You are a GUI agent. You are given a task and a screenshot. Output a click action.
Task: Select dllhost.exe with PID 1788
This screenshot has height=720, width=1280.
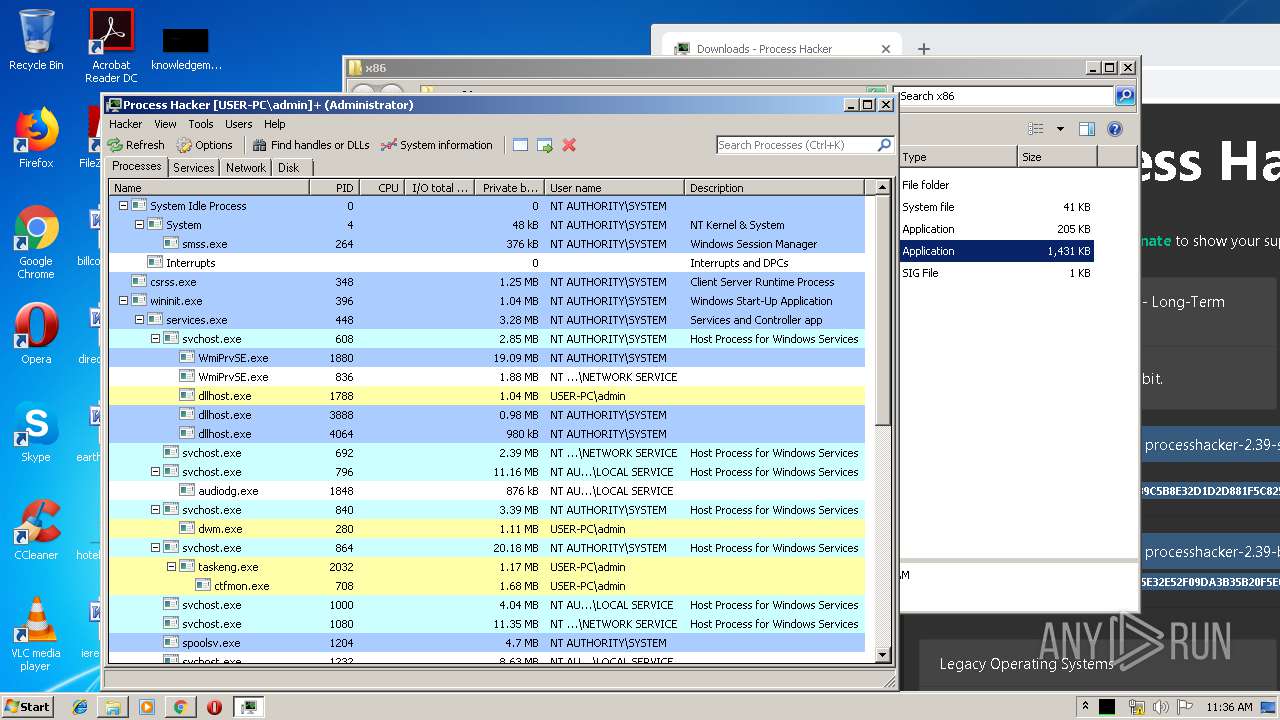487,396
